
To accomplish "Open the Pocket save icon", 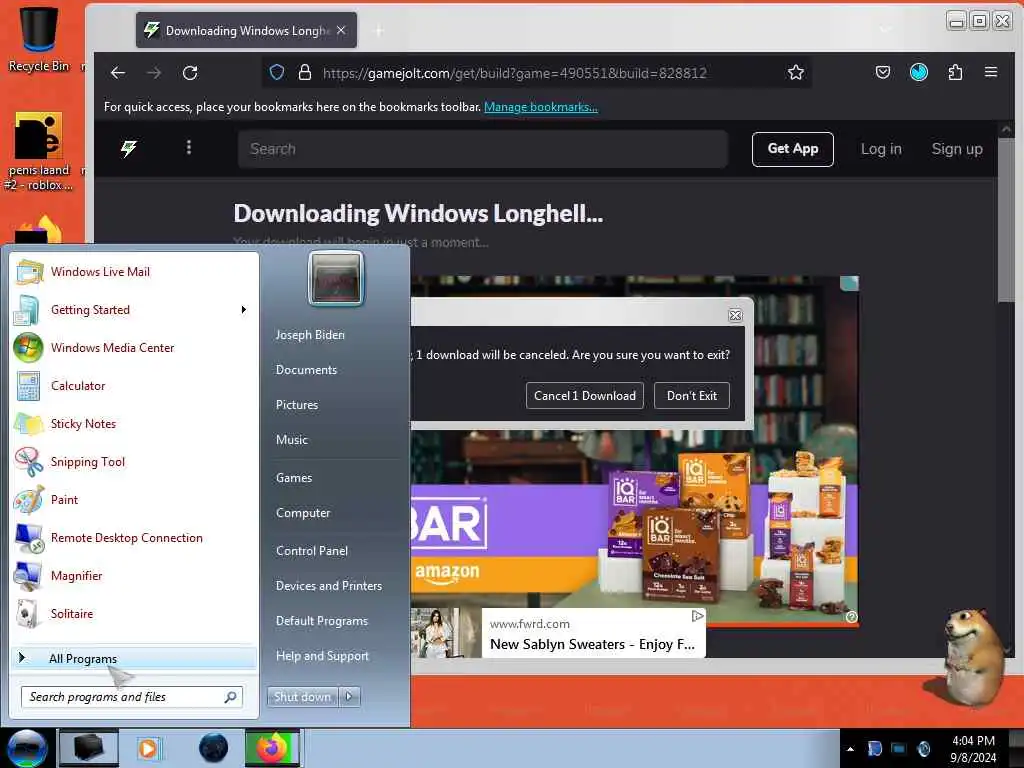I will (x=882, y=72).
